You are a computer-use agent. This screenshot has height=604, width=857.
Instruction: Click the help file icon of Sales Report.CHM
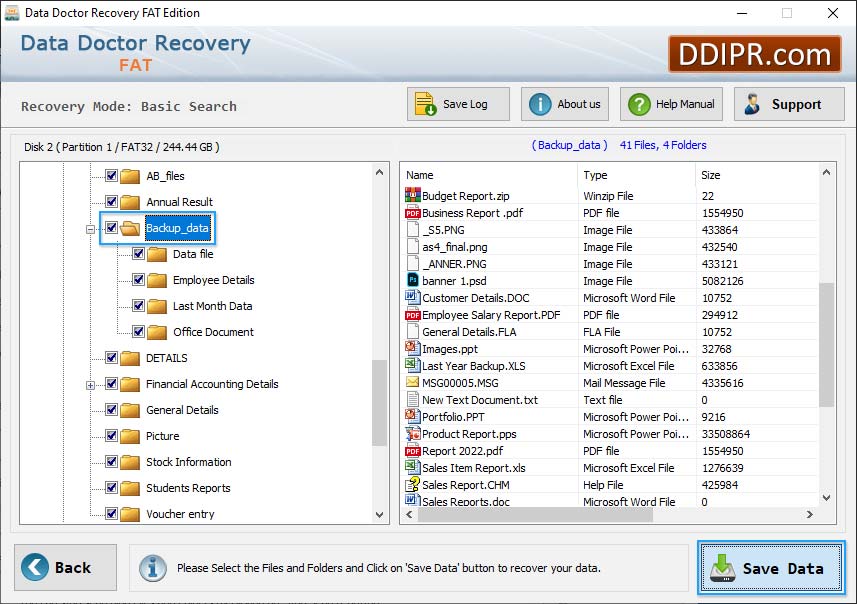tap(412, 484)
